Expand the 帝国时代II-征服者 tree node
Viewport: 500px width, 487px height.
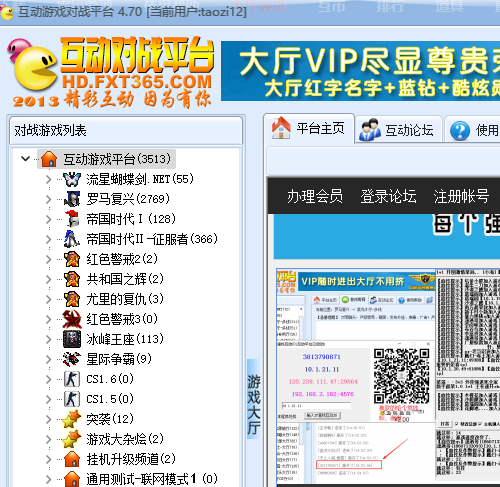pyautogui.click(x=49, y=239)
